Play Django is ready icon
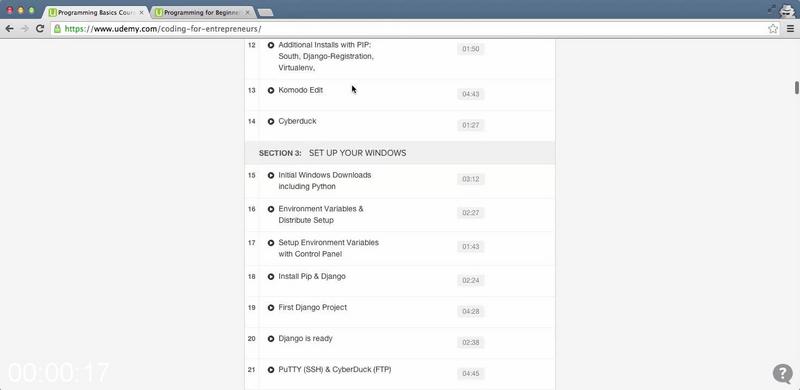The height and width of the screenshot is (390, 800). coord(271,339)
